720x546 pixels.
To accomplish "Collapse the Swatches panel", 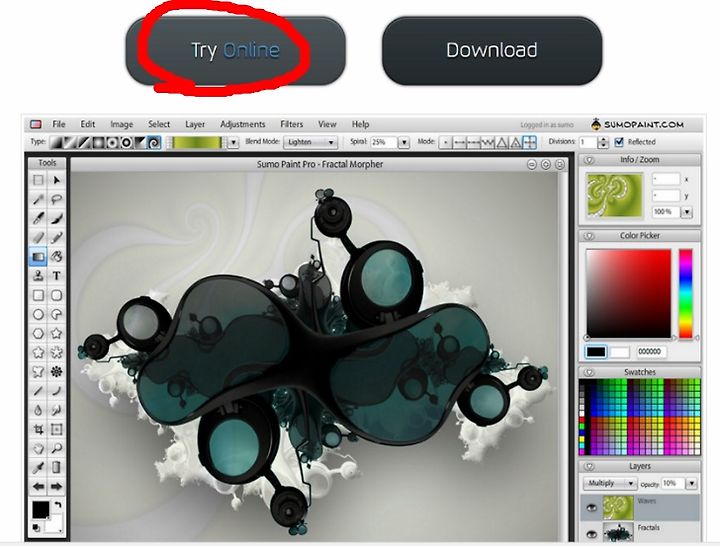I will (x=590, y=372).
